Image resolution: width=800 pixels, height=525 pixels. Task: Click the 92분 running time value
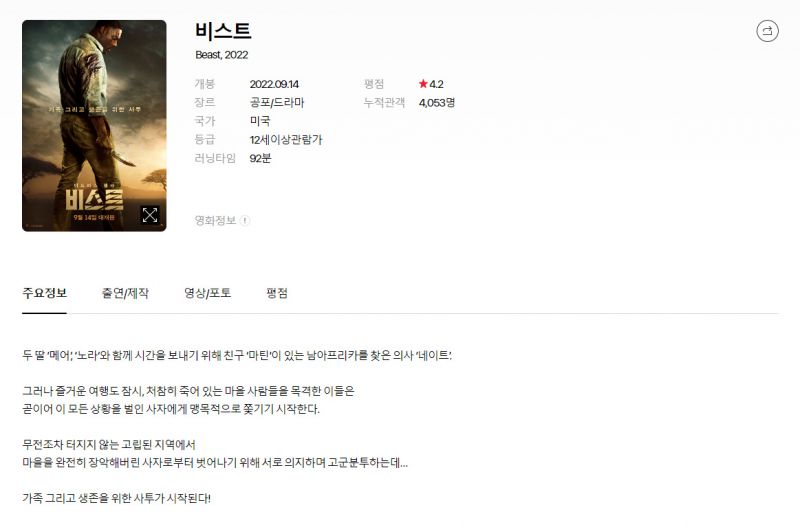[260, 158]
